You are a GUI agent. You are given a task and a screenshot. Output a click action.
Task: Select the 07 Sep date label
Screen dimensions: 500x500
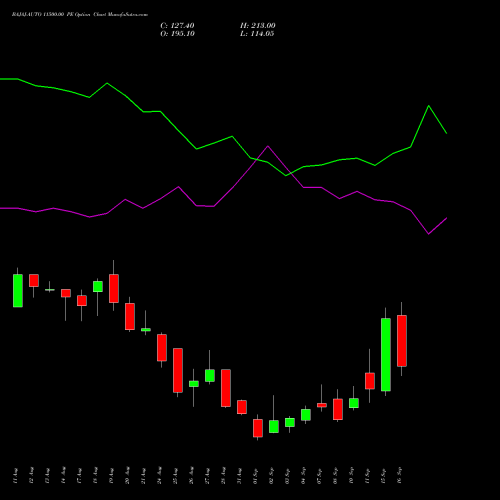(x=319, y=475)
